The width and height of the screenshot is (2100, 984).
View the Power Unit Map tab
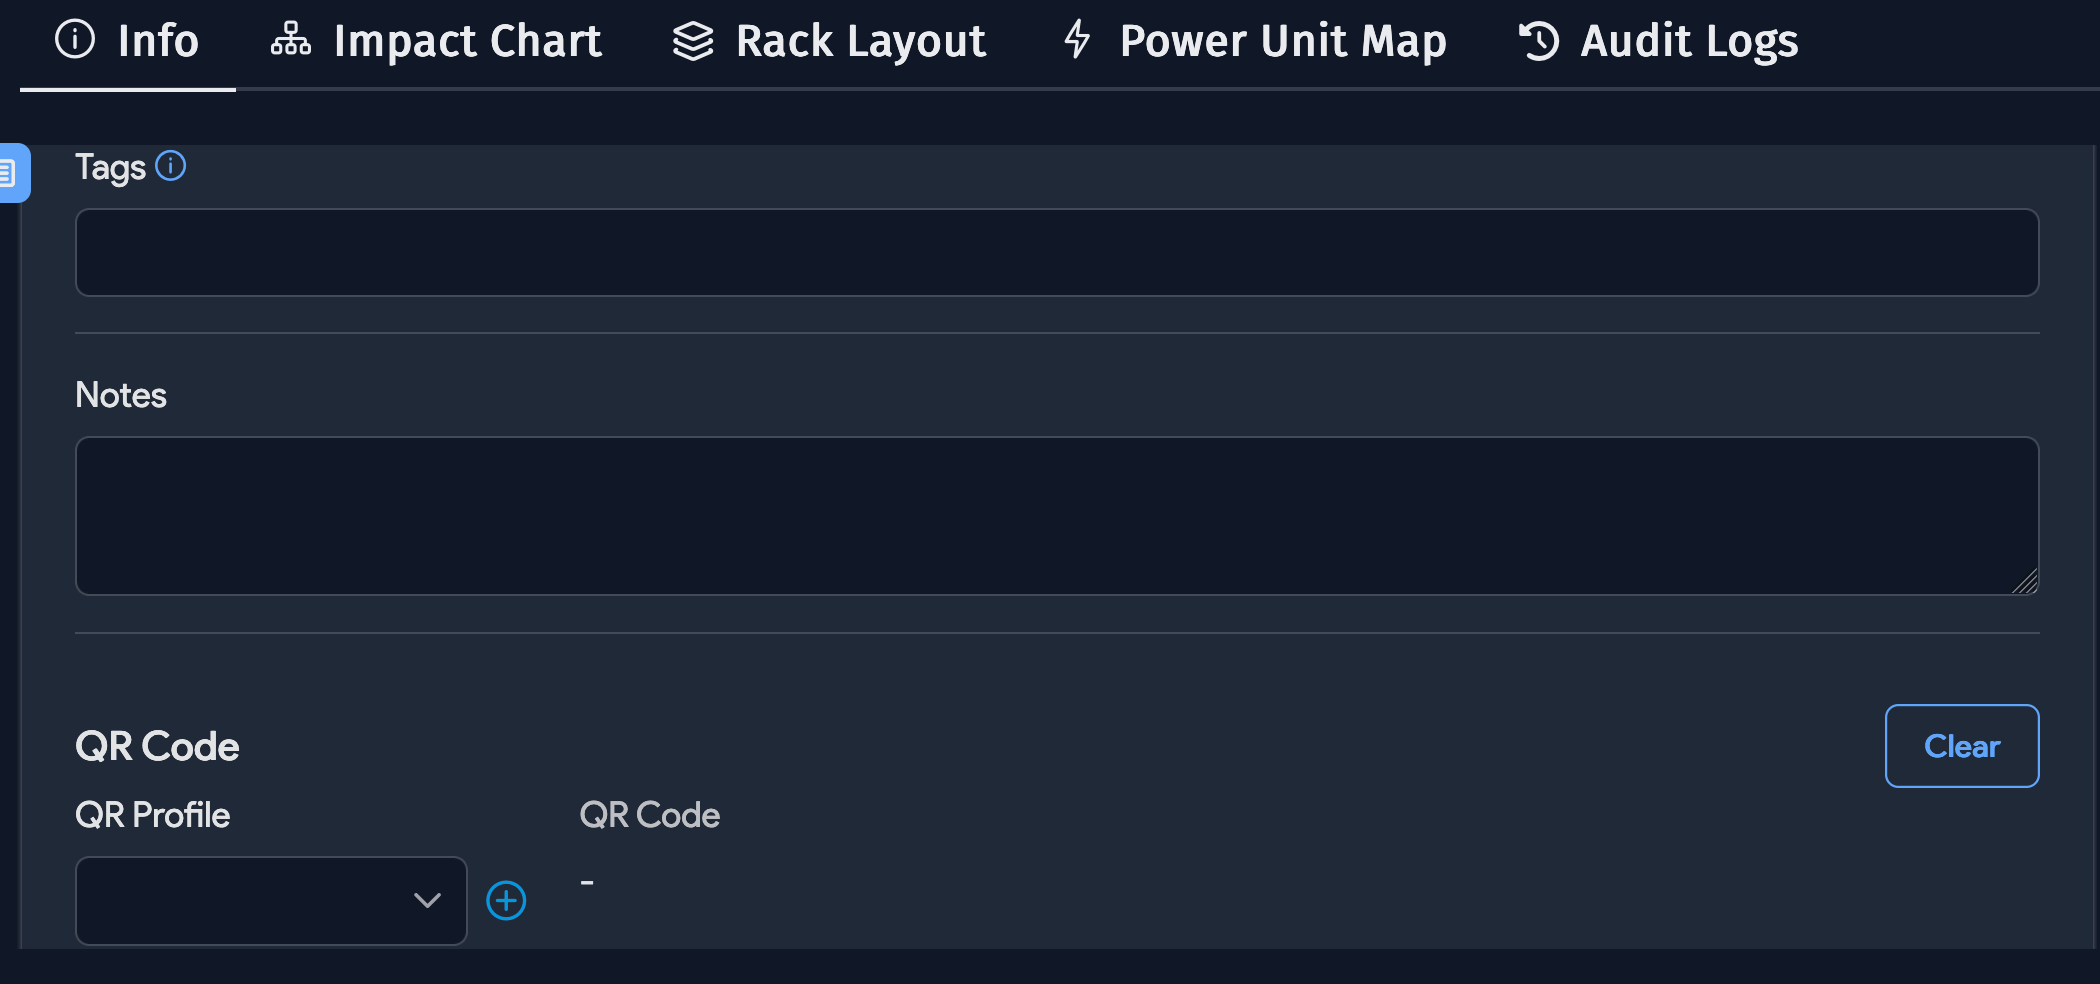point(1283,41)
